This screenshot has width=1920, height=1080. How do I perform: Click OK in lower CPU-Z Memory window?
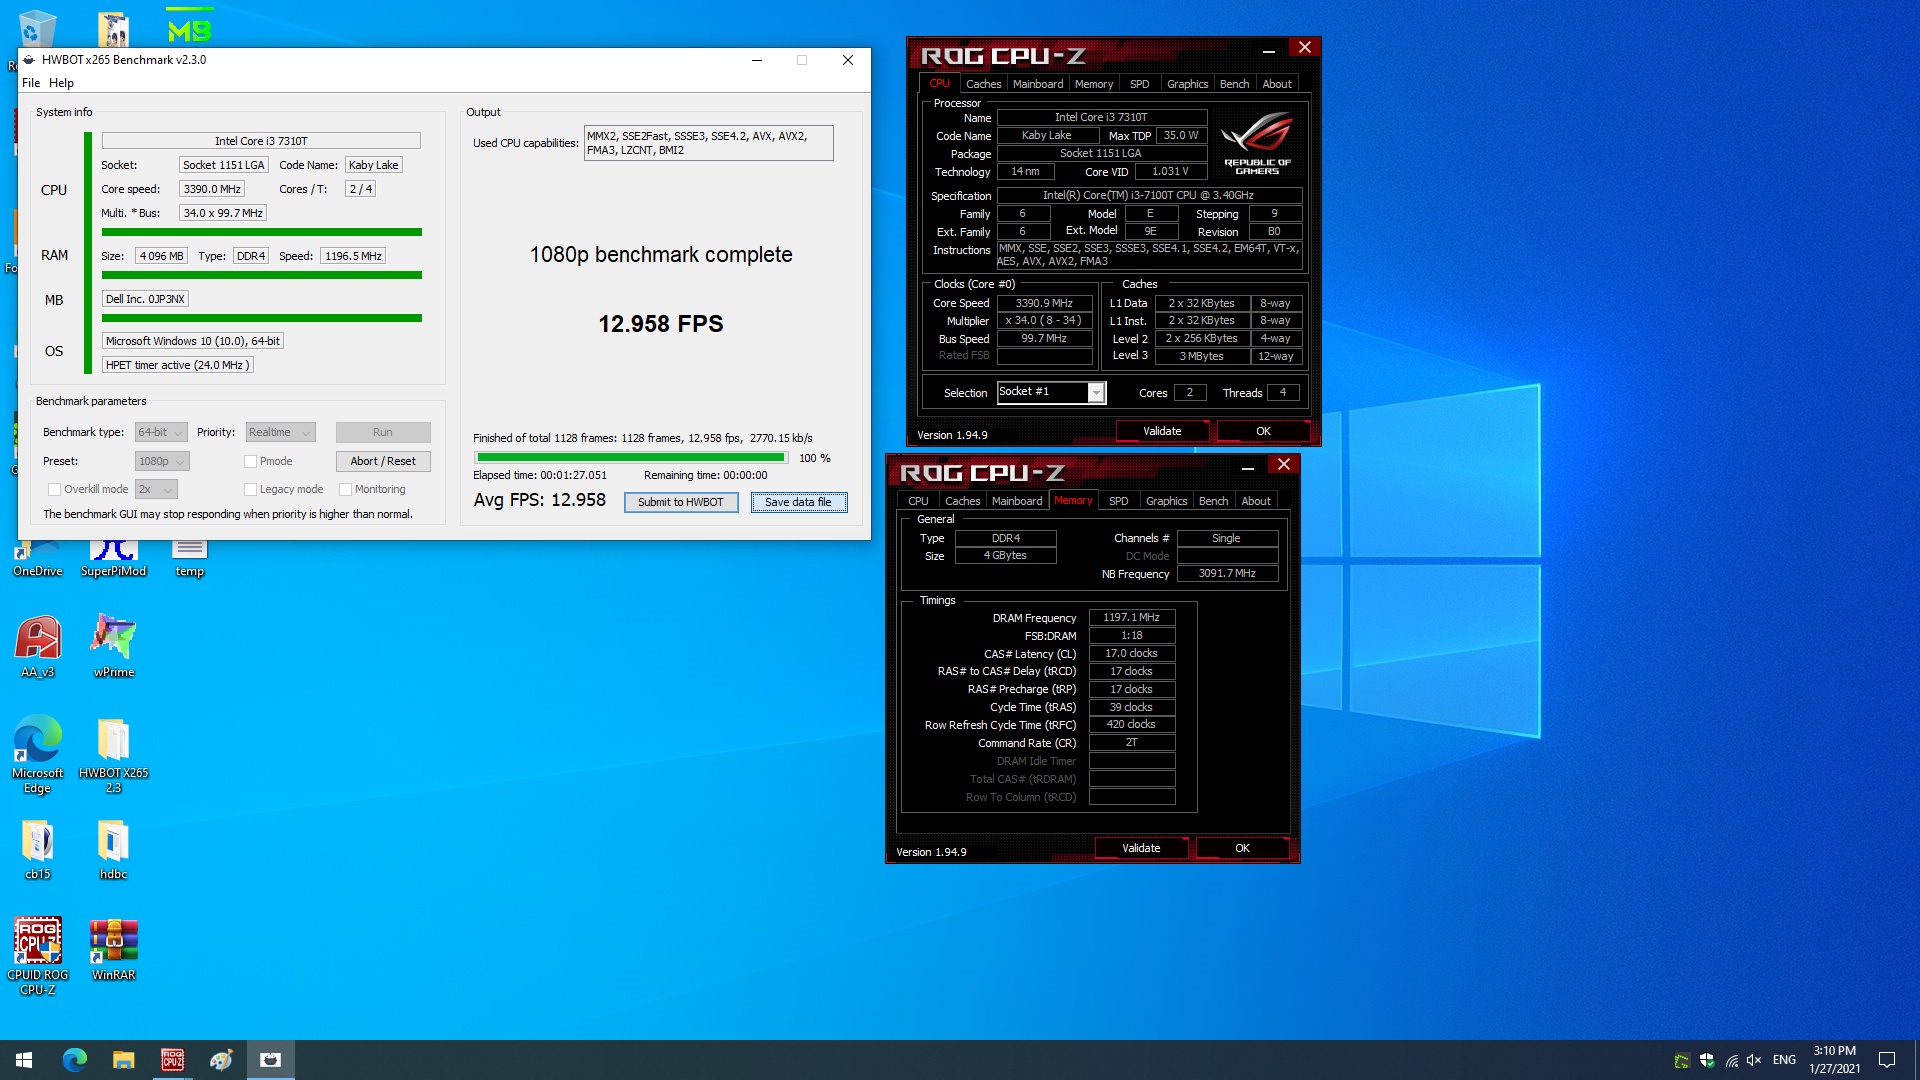1242,848
